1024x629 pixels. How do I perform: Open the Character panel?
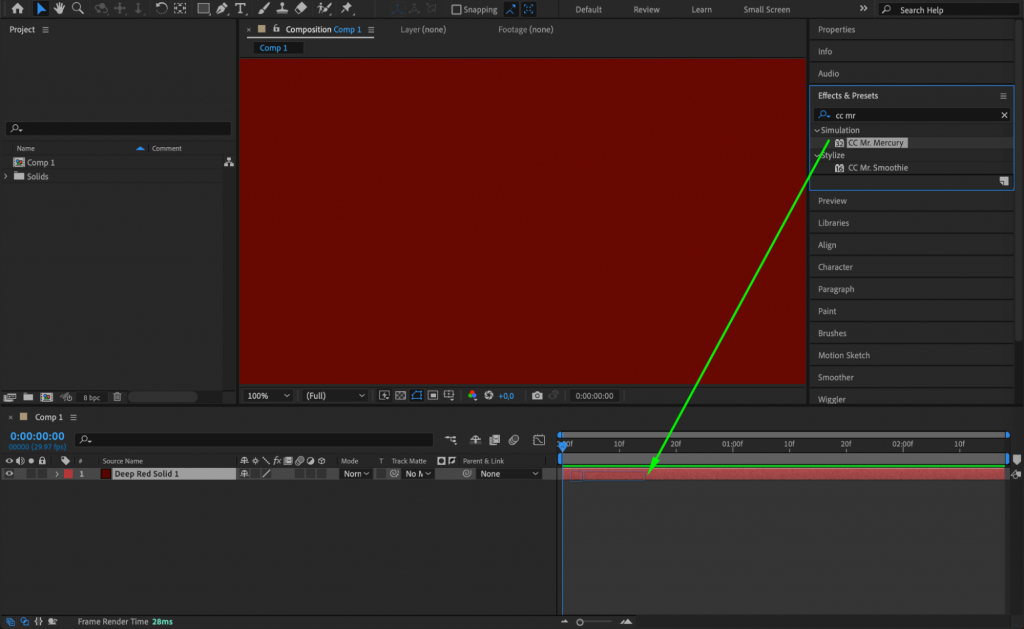click(x=838, y=267)
